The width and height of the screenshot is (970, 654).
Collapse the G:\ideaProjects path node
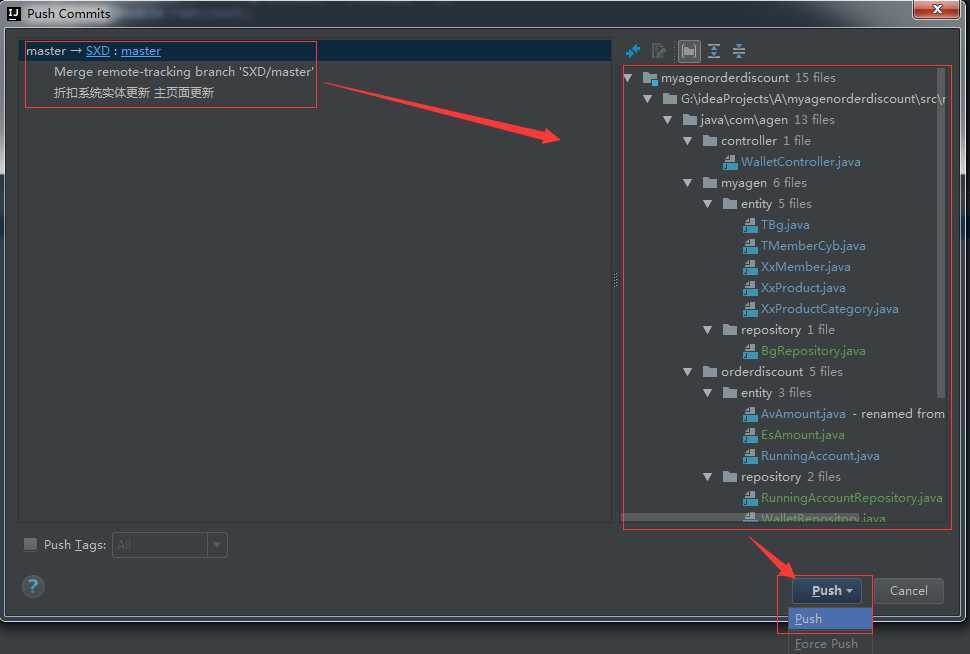click(x=648, y=99)
